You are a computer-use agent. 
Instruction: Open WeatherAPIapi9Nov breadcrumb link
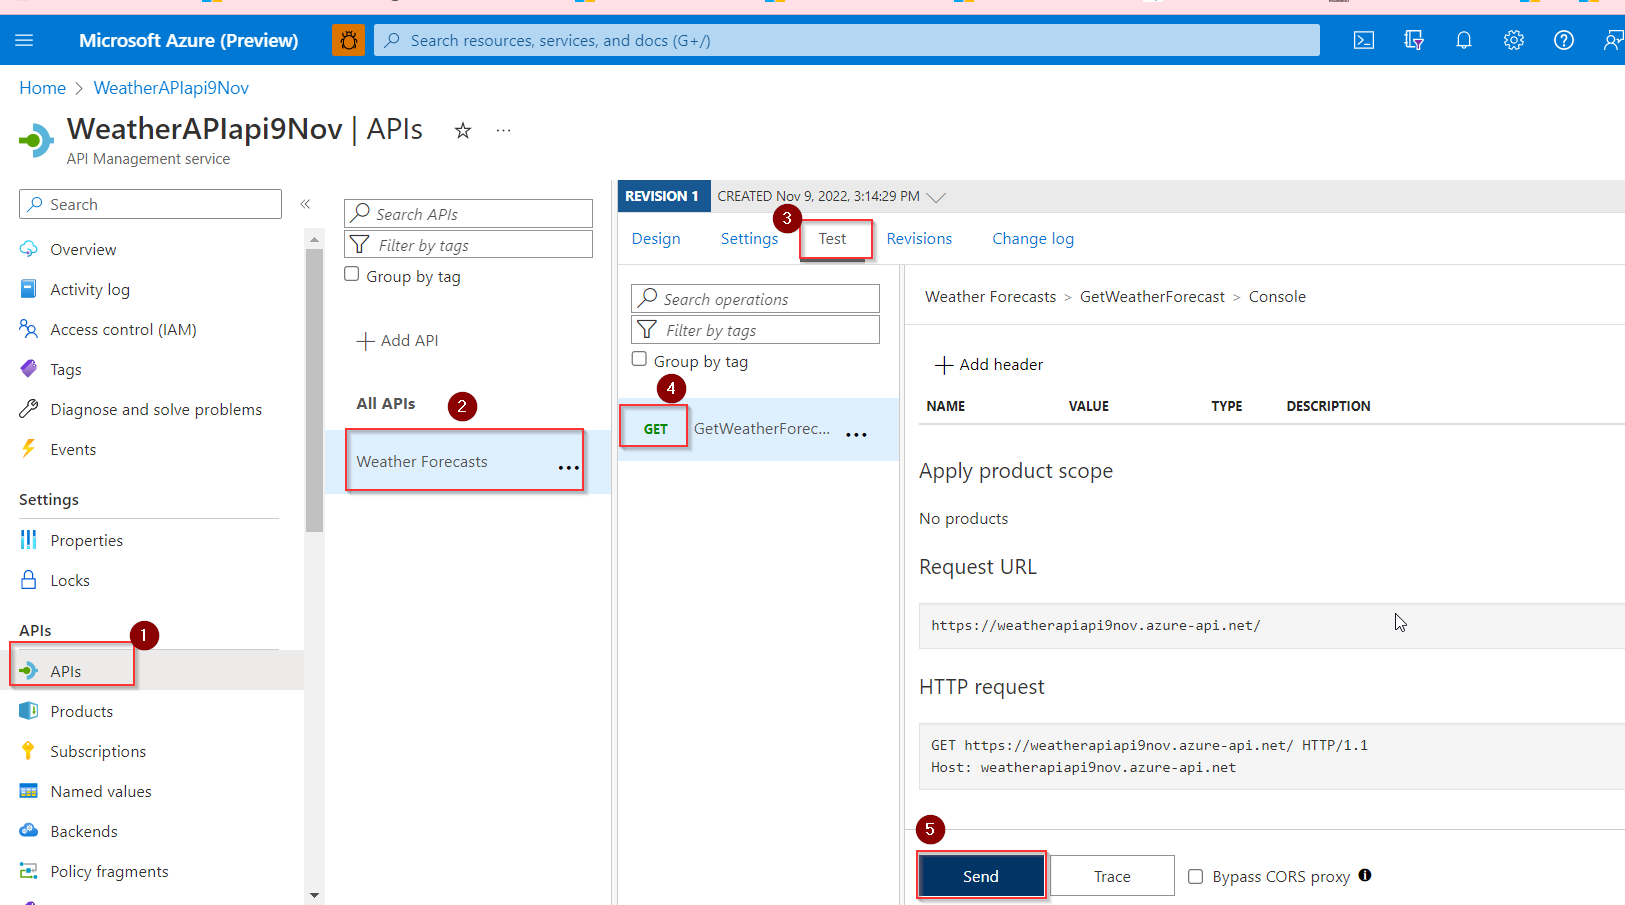pyautogui.click(x=171, y=88)
